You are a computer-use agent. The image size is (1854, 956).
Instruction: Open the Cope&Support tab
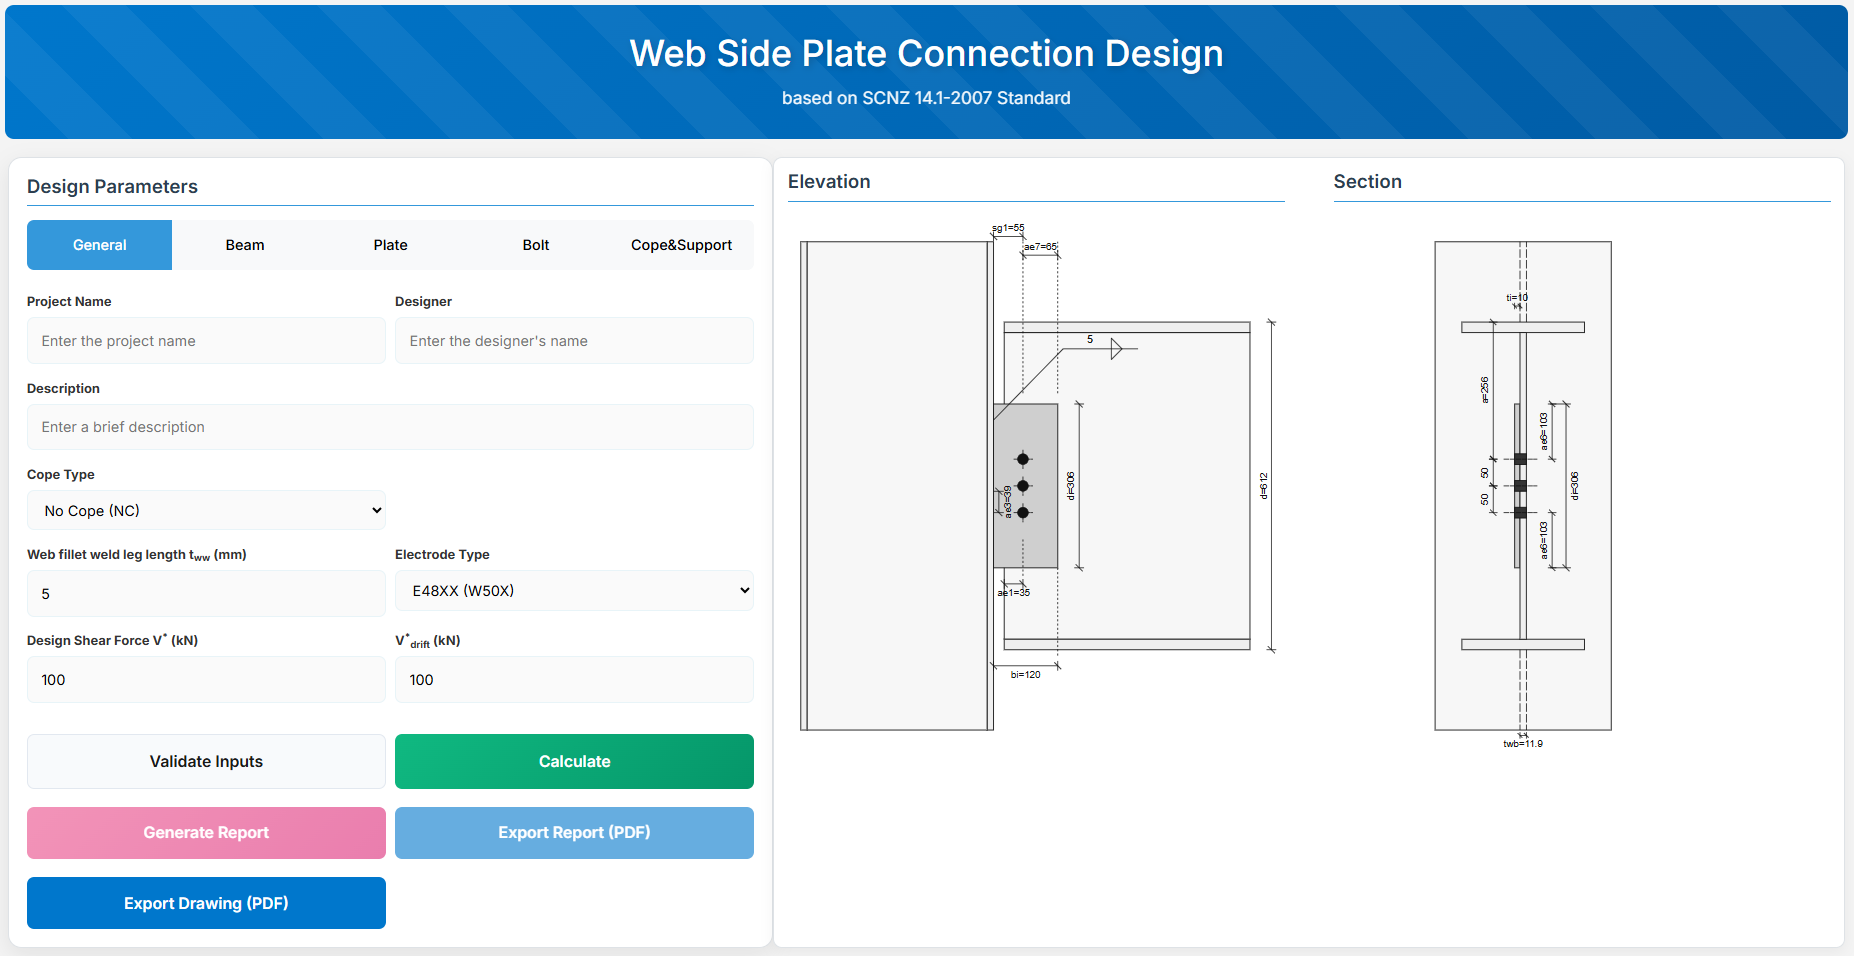pos(681,245)
